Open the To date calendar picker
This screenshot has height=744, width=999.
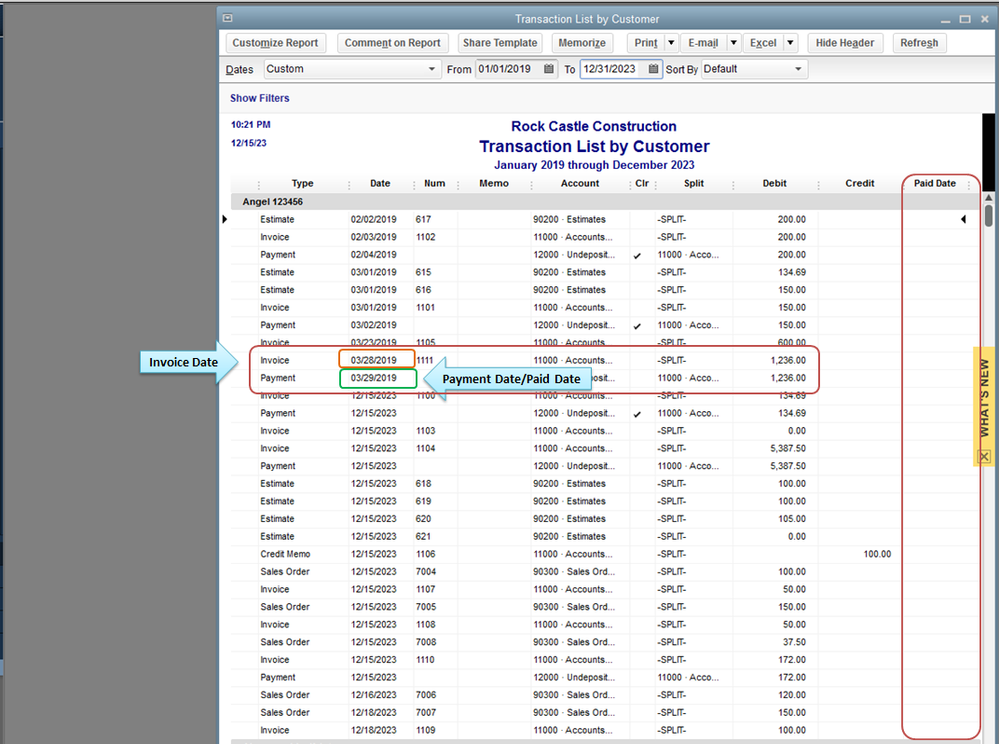click(653, 69)
